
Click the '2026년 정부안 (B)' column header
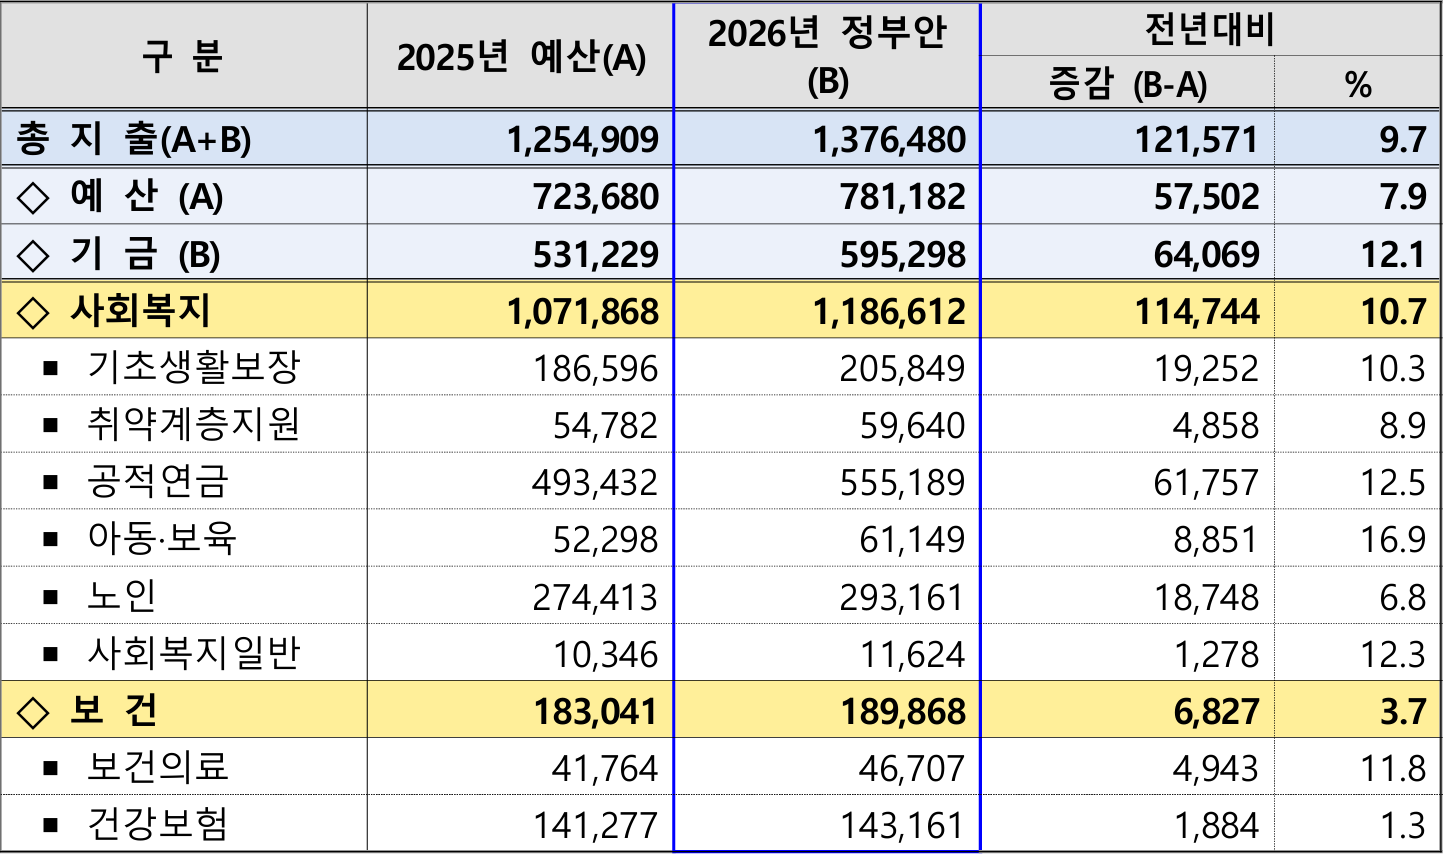pyautogui.click(x=827, y=56)
